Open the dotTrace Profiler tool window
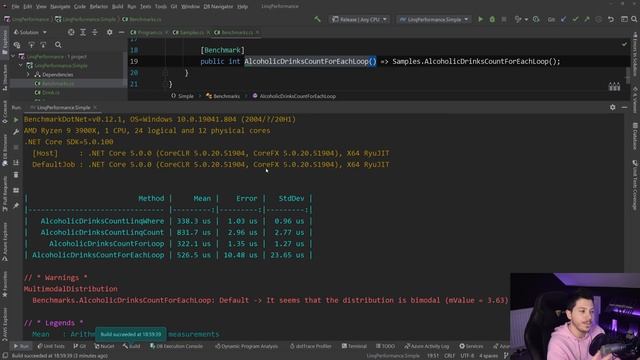640x360 pixels. coord(311,346)
